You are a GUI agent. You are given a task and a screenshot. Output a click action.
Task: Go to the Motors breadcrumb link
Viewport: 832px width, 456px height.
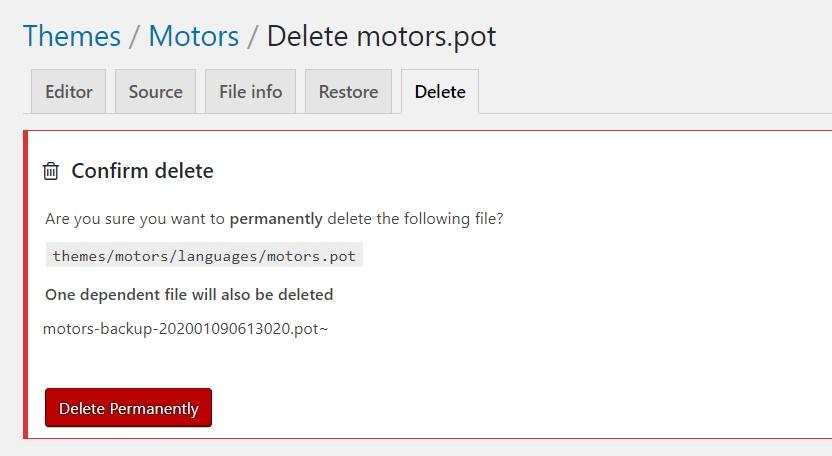(194, 37)
